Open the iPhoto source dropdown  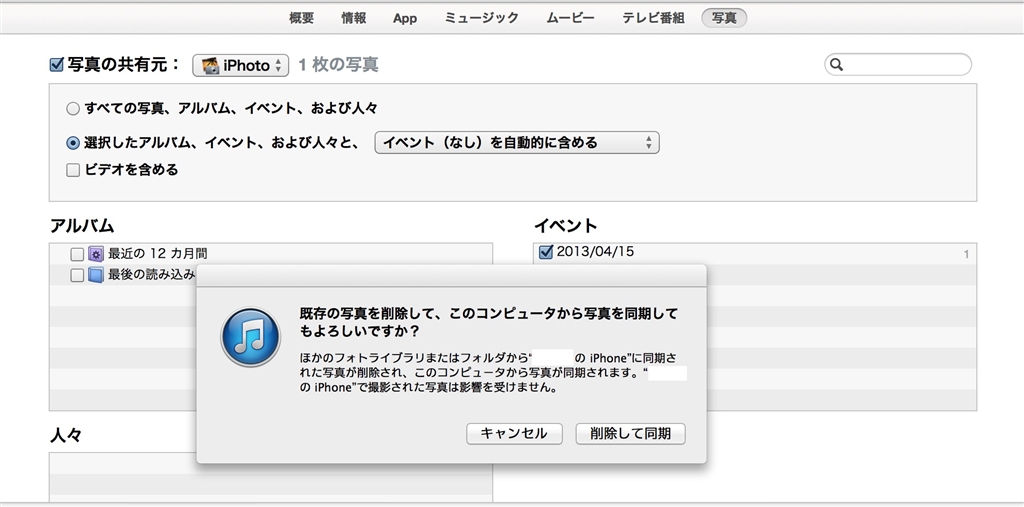pyautogui.click(x=240, y=65)
